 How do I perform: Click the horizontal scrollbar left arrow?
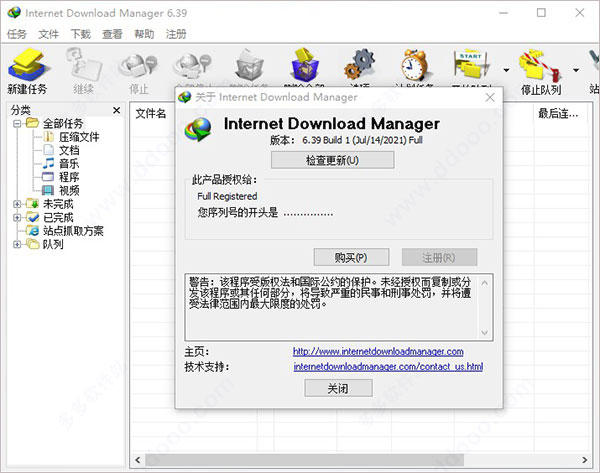138,460
